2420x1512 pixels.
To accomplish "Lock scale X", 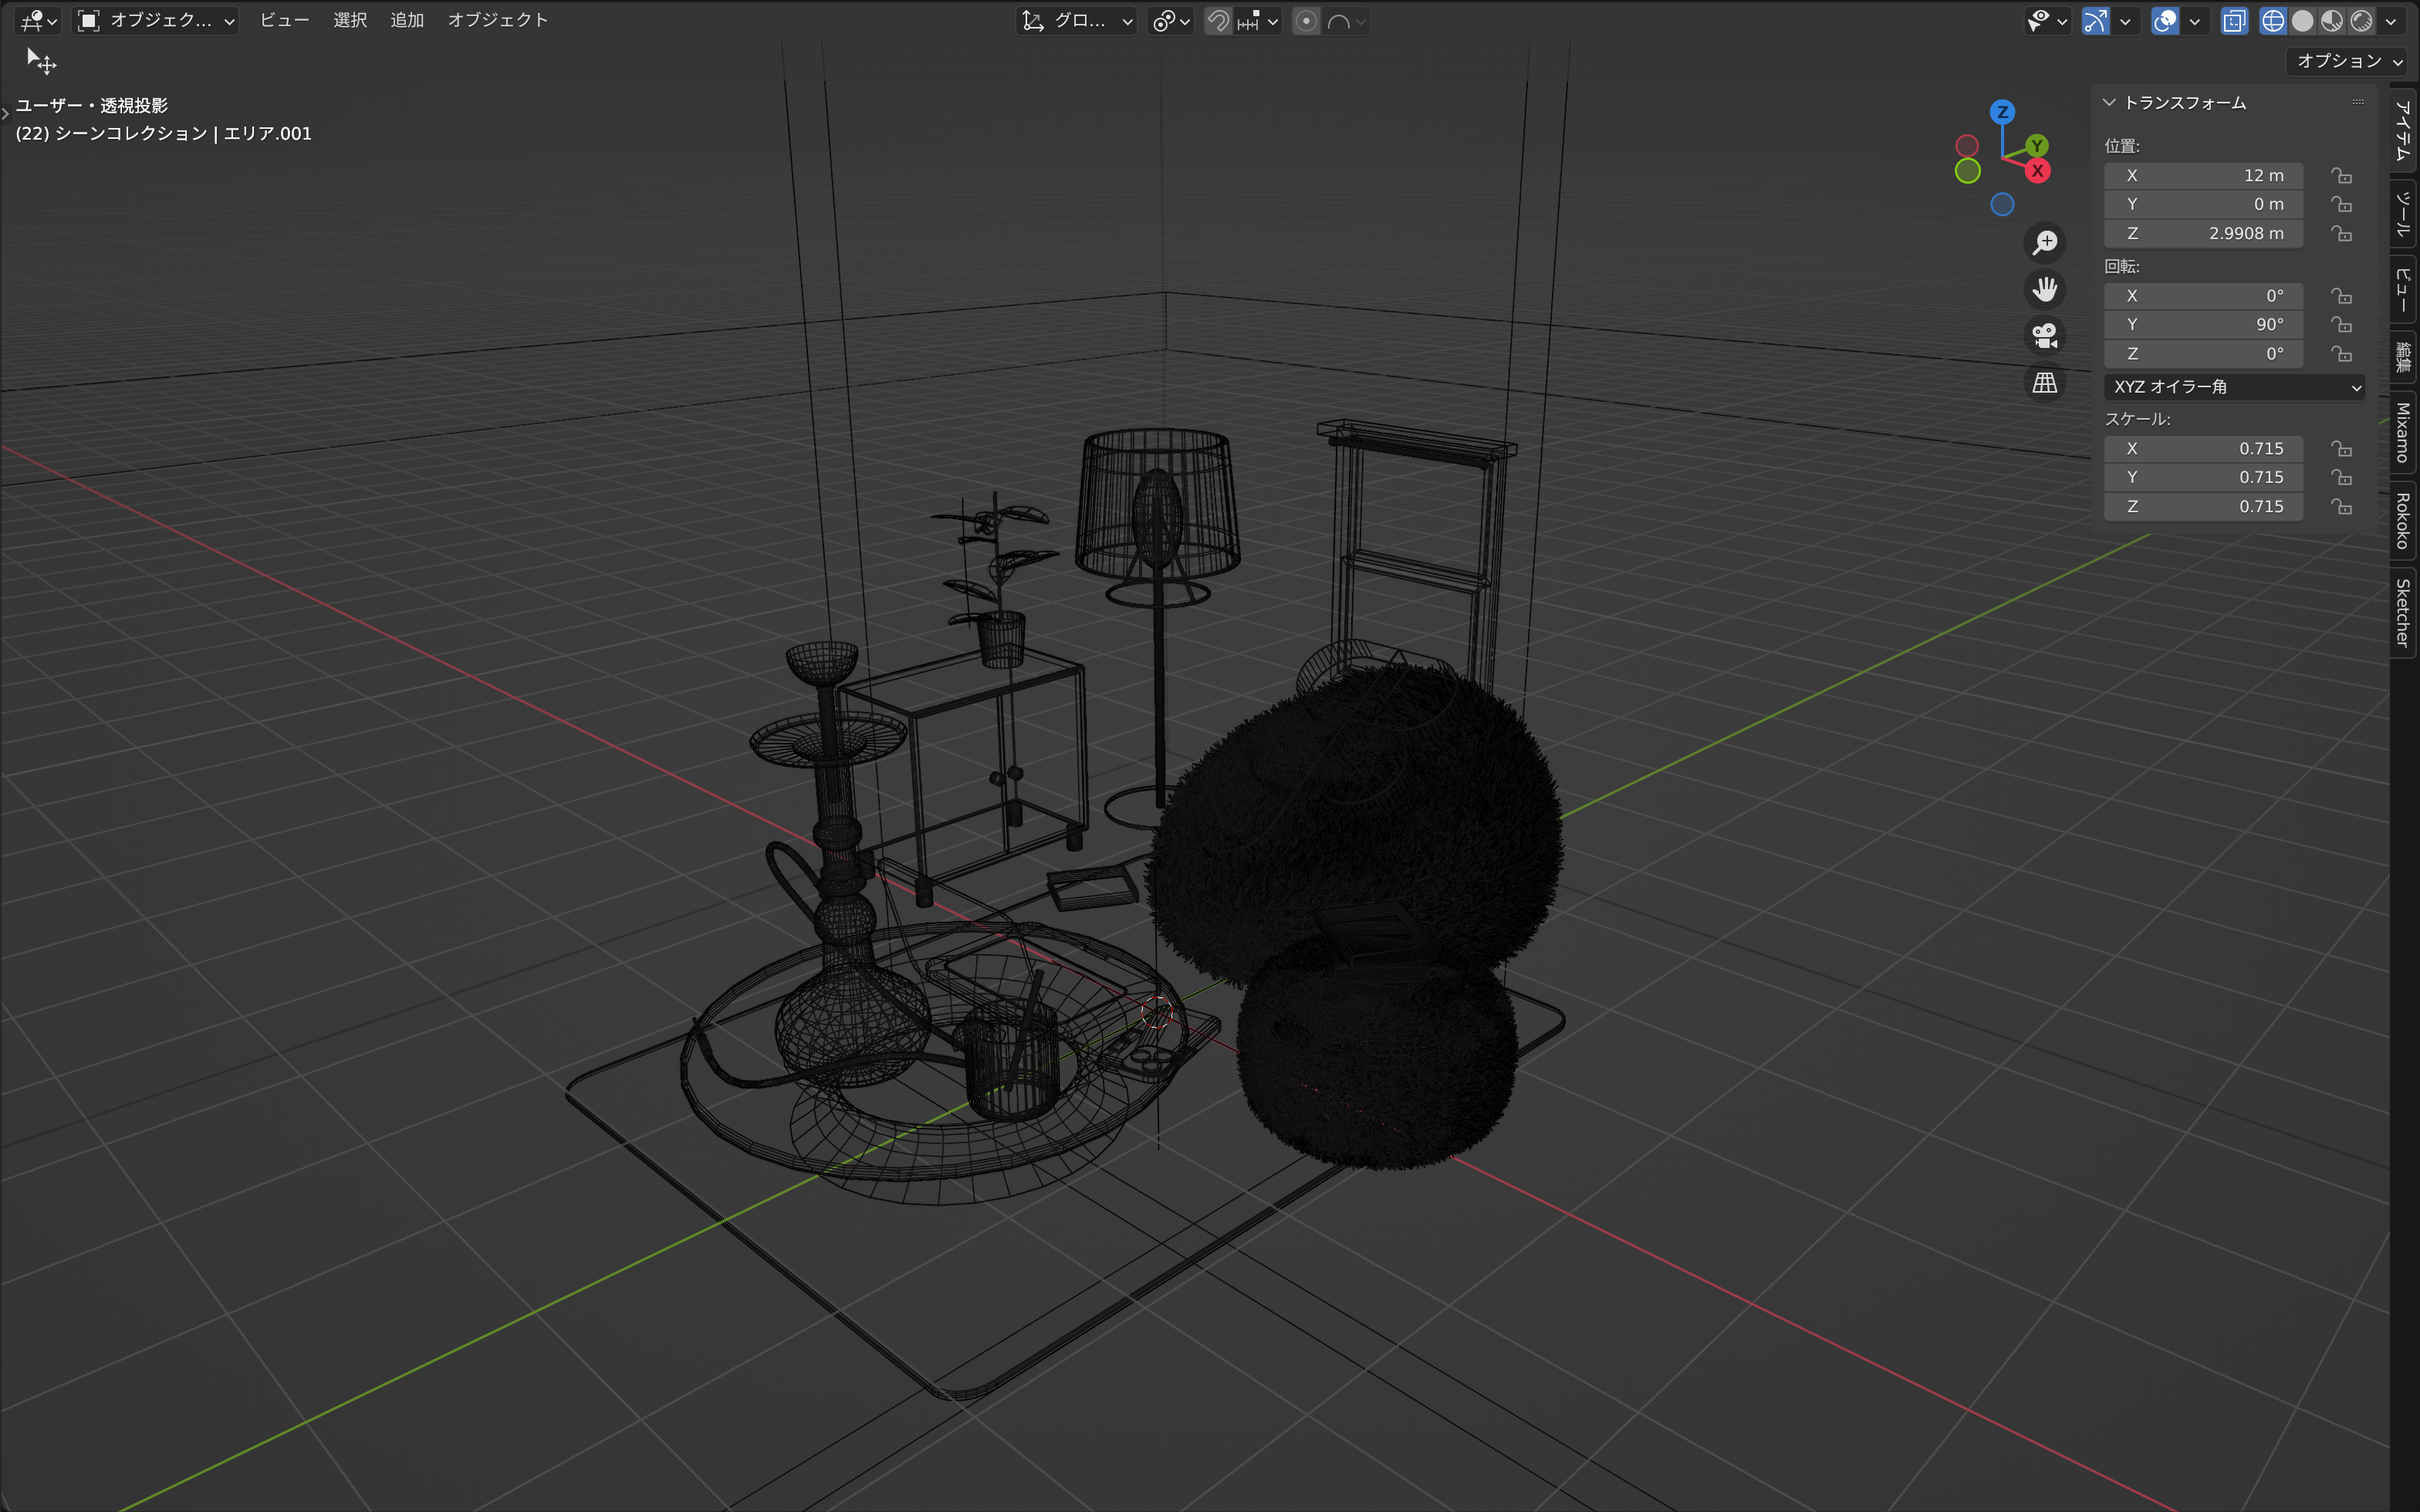I will tap(2341, 448).
